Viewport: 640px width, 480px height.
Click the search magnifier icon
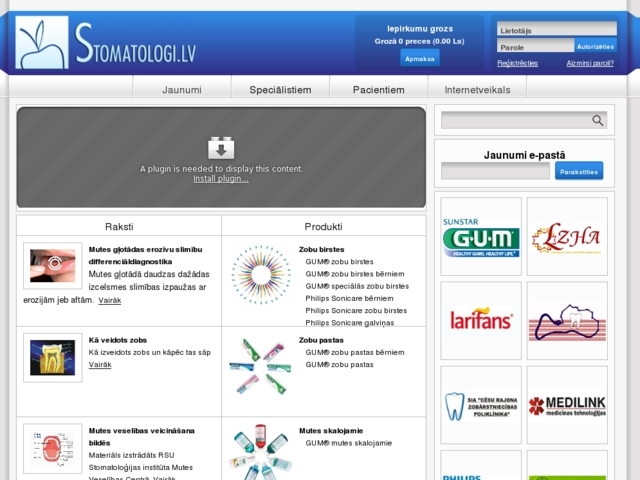[x=597, y=120]
